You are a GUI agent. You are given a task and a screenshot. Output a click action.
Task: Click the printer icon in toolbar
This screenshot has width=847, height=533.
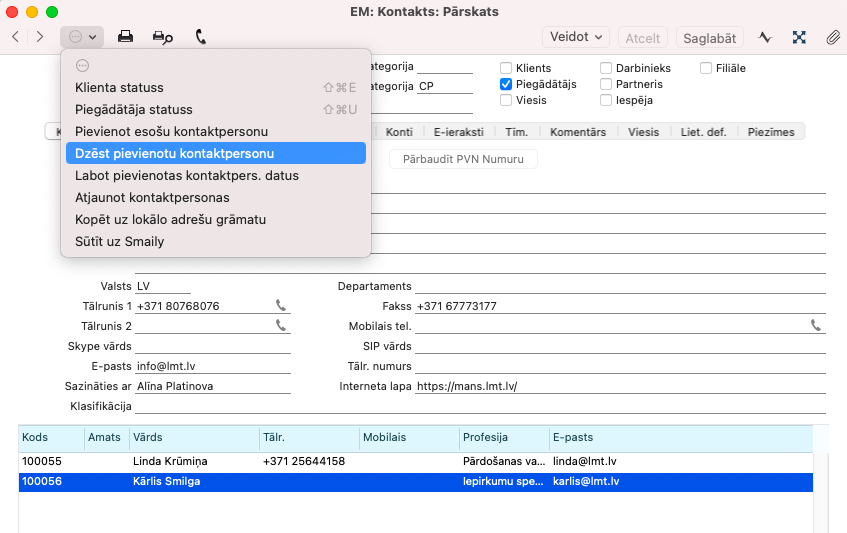[126, 37]
